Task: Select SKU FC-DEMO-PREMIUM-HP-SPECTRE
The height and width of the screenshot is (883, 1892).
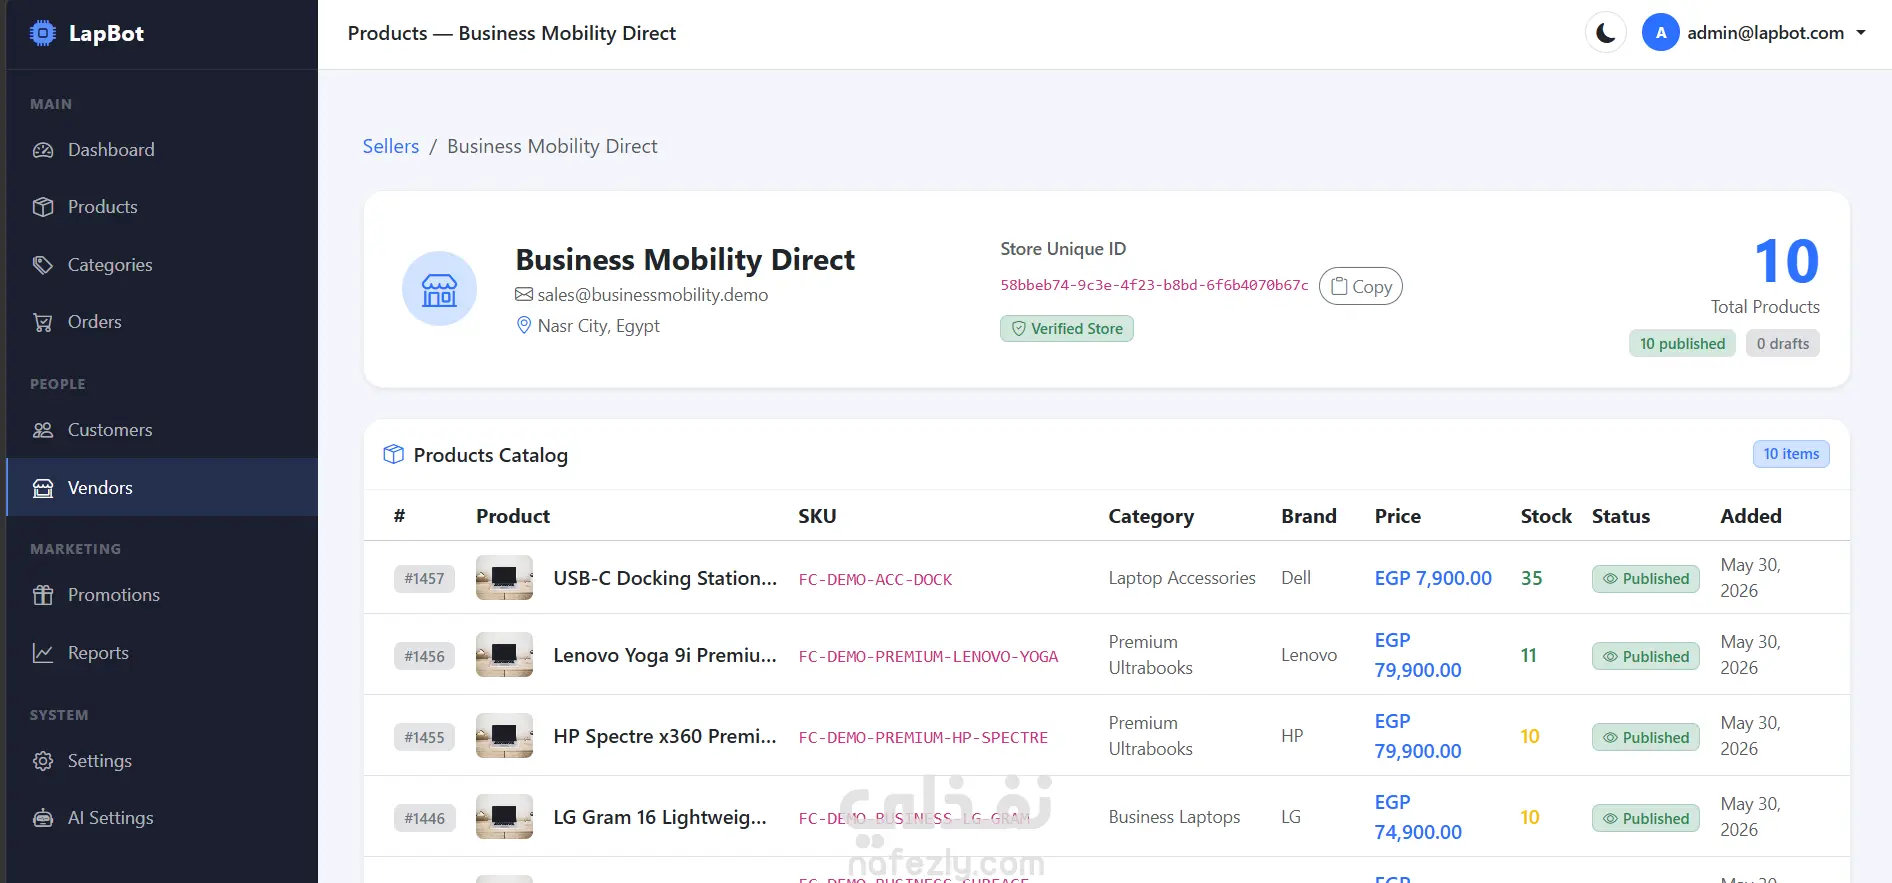Action: tap(923, 738)
